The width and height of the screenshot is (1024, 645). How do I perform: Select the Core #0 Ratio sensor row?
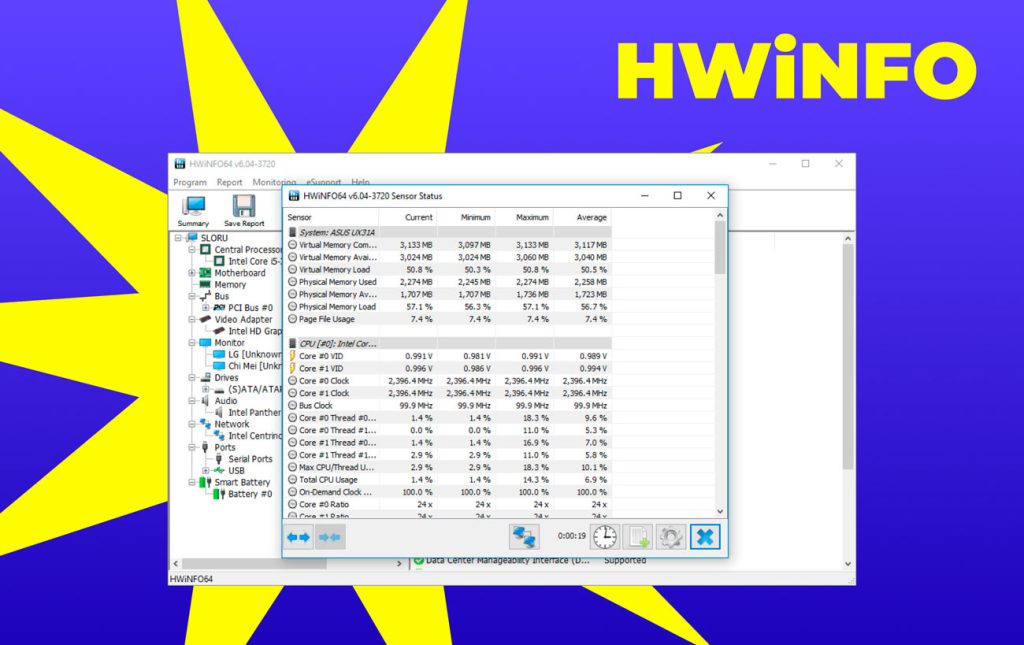click(x=448, y=505)
